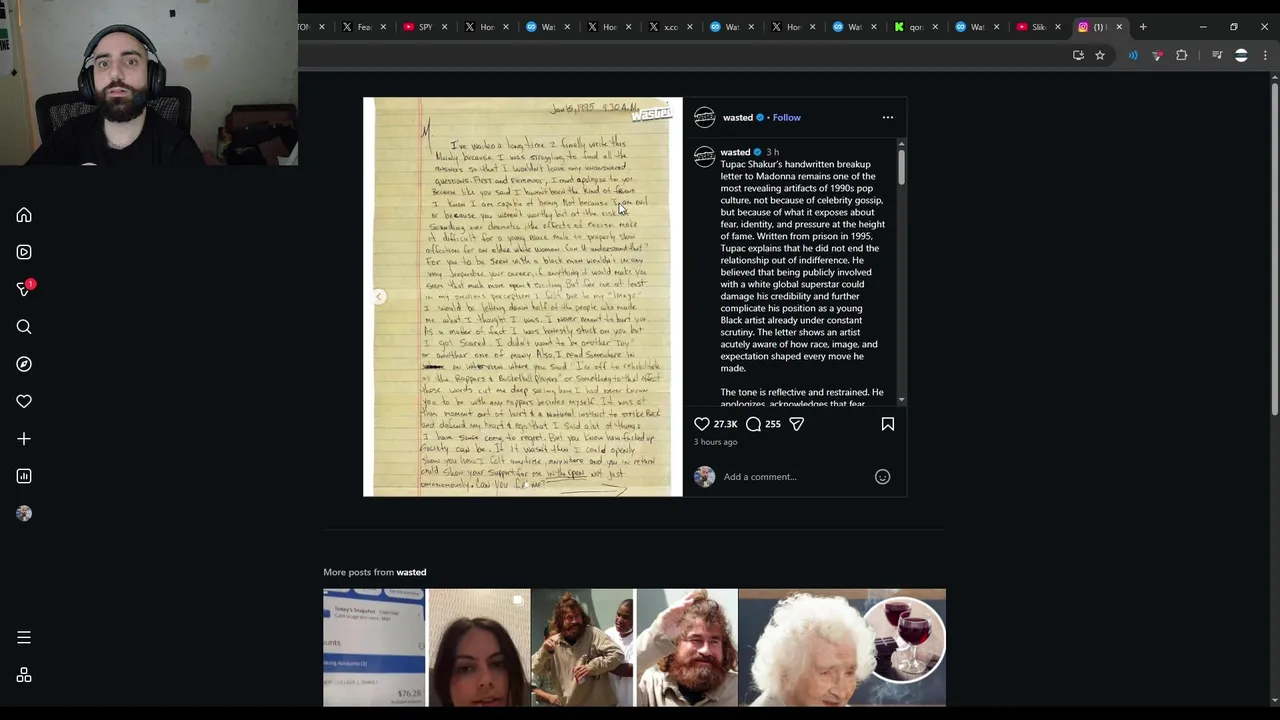Open elderly woman with wine glass thumbnail
Screen dimensions: 1280x720
point(842,648)
